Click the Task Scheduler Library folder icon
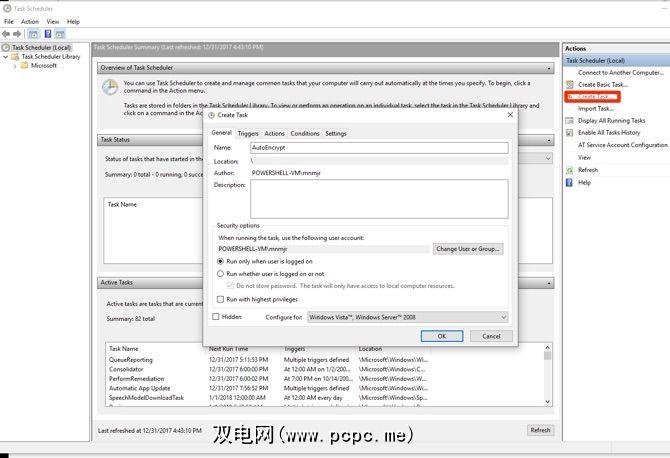The height and width of the screenshot is (458, 670). click(15, 56)
